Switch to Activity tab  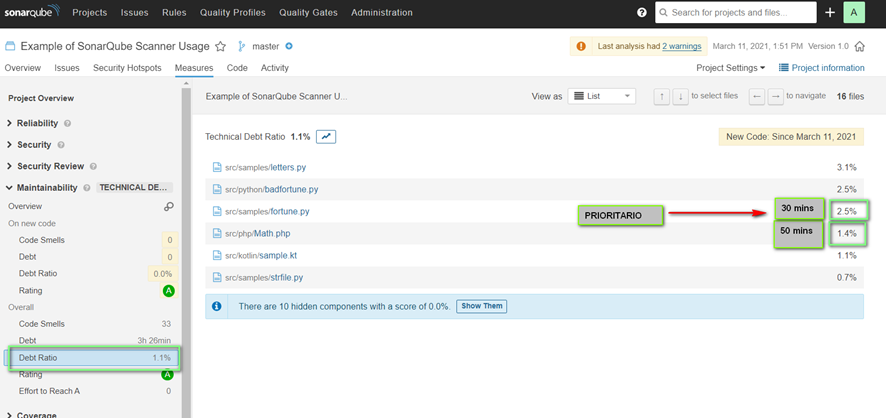tap(275, 68)
